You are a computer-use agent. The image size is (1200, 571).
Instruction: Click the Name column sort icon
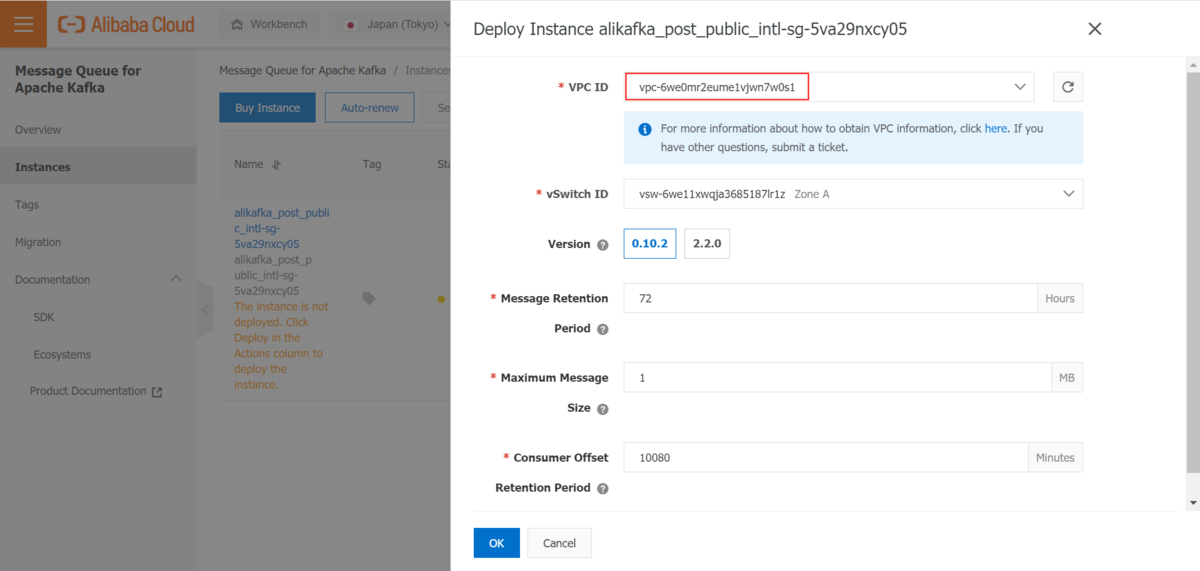coord(277,164)
